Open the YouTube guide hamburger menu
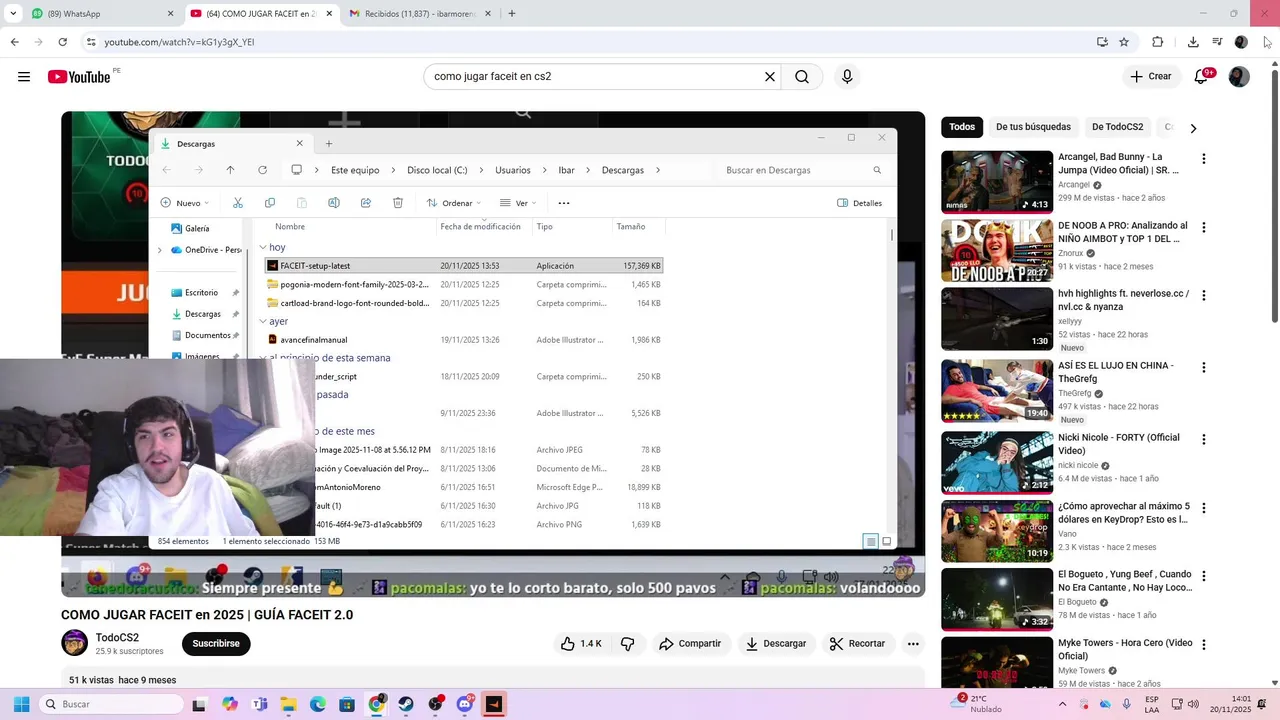Viewport: 1280px width, 720px height. point(24,77)
